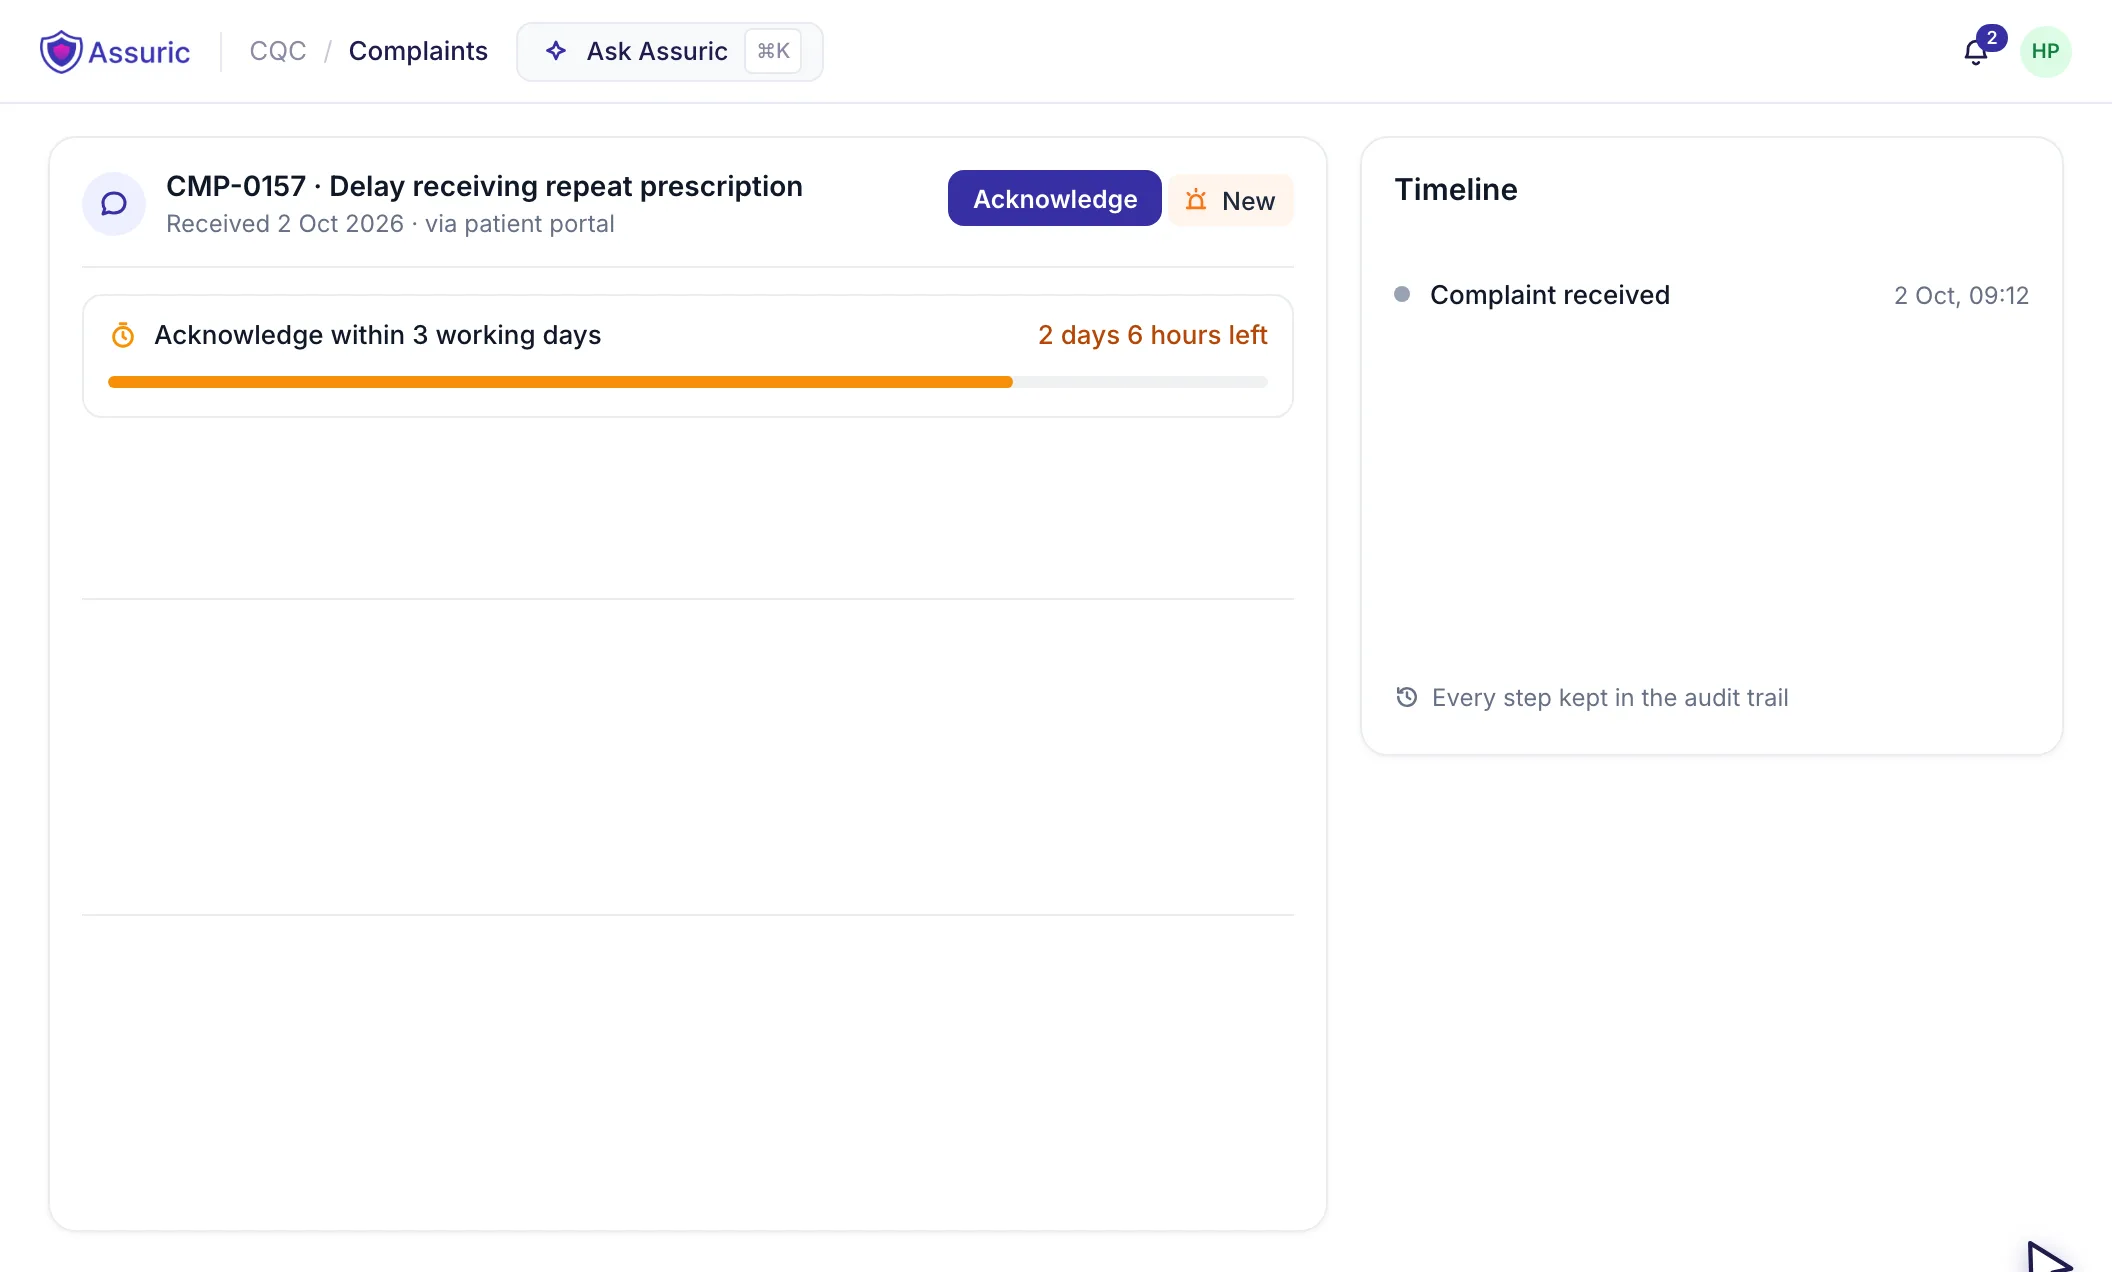This screenshot has width=2112, height=1272.
Task: Click the complaint speech bubble icon
Action: coord(114,204)
